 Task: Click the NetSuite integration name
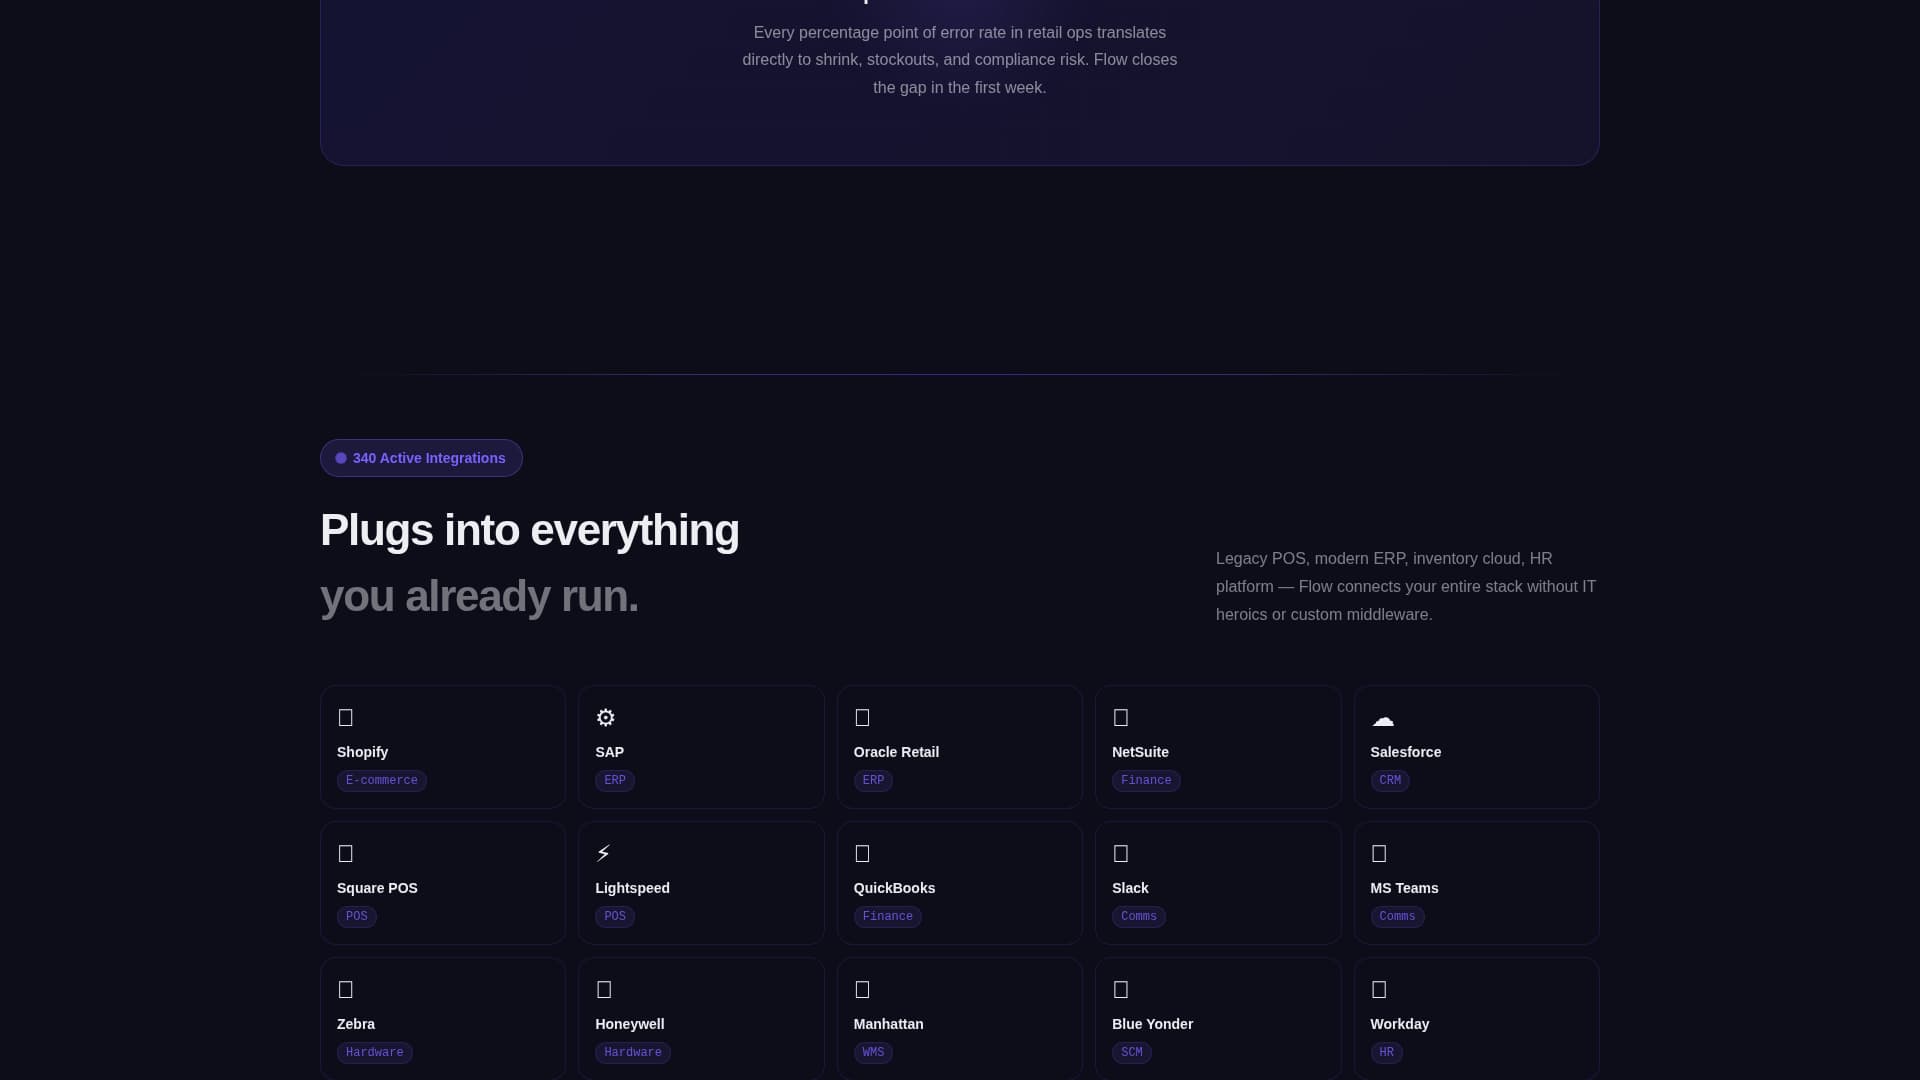[1140, 752]
